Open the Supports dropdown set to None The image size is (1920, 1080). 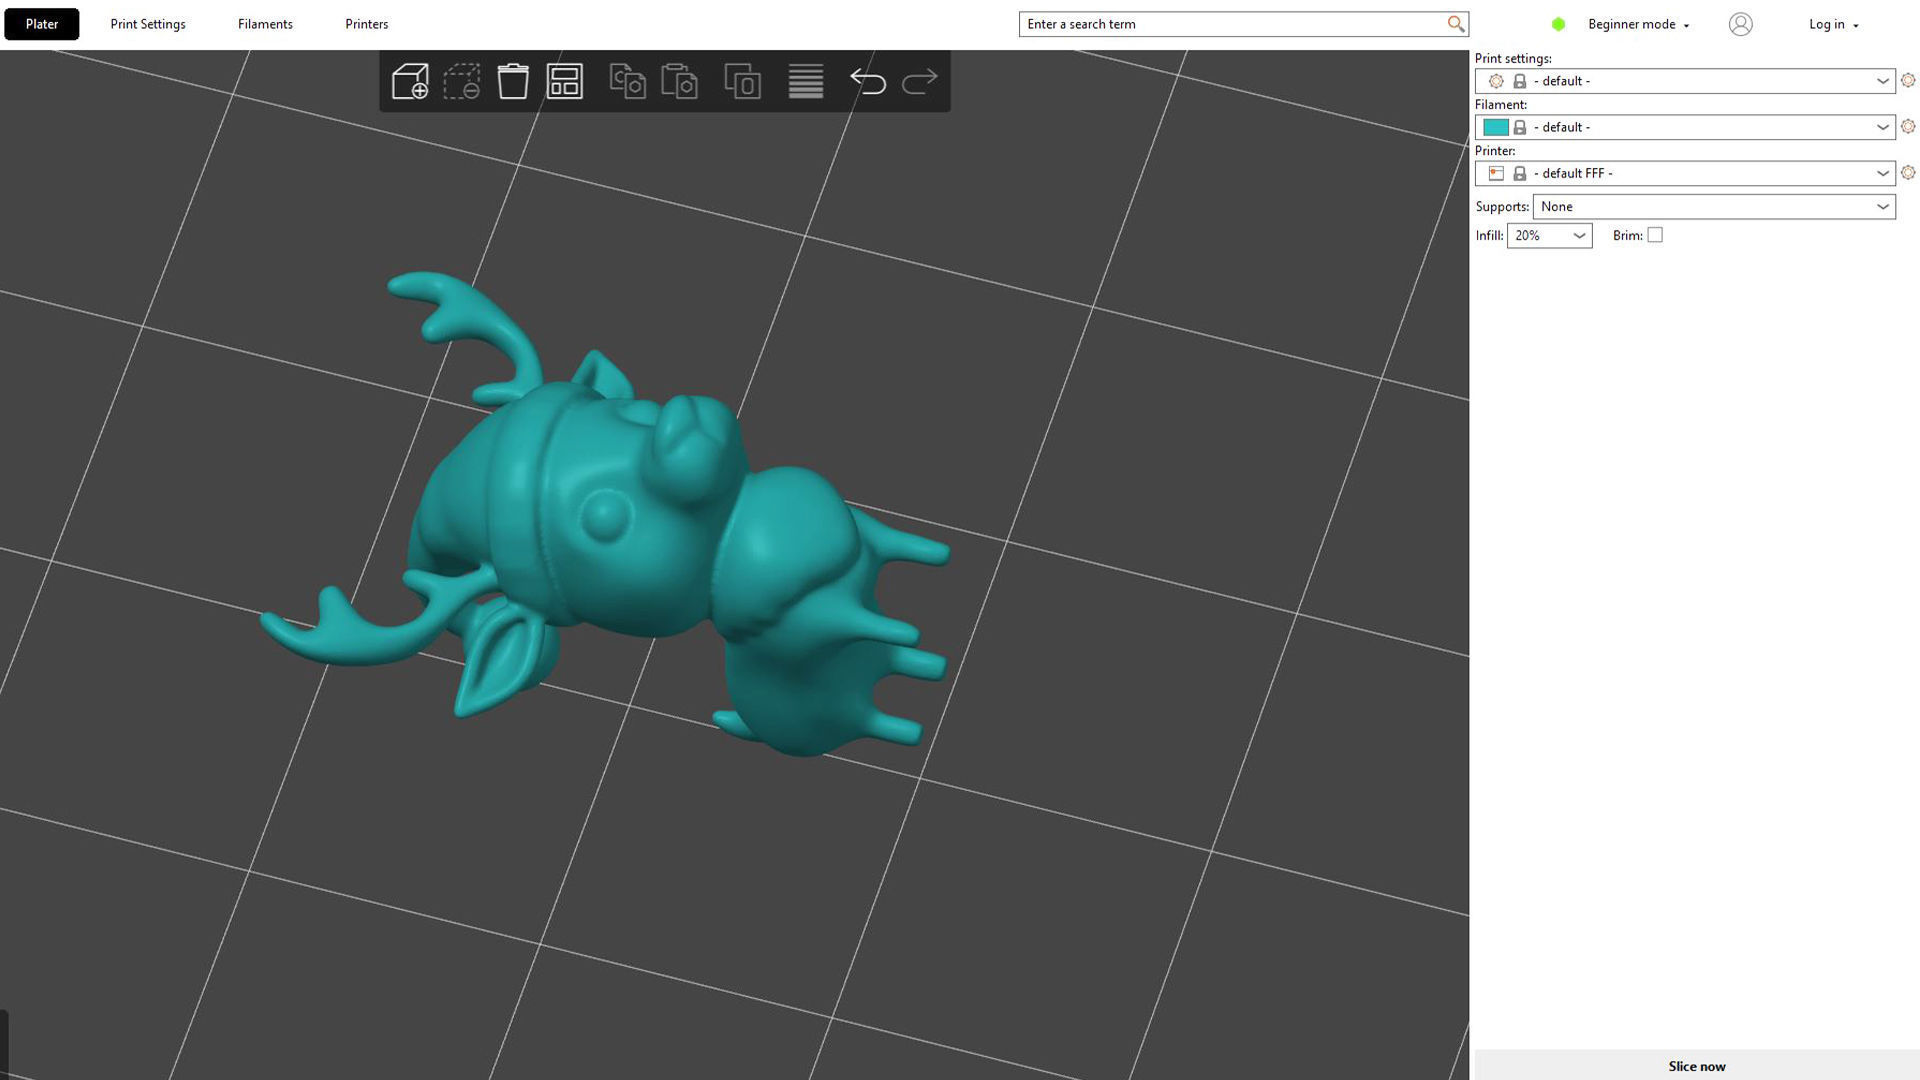click(x=1714, y=207)
